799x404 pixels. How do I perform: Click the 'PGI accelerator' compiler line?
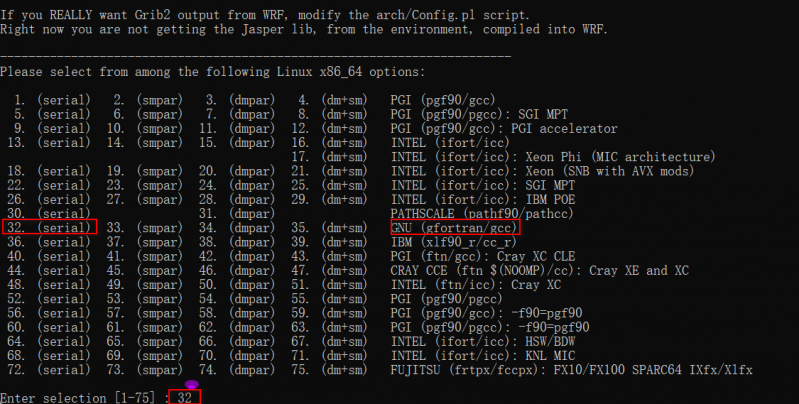[505, 129]
